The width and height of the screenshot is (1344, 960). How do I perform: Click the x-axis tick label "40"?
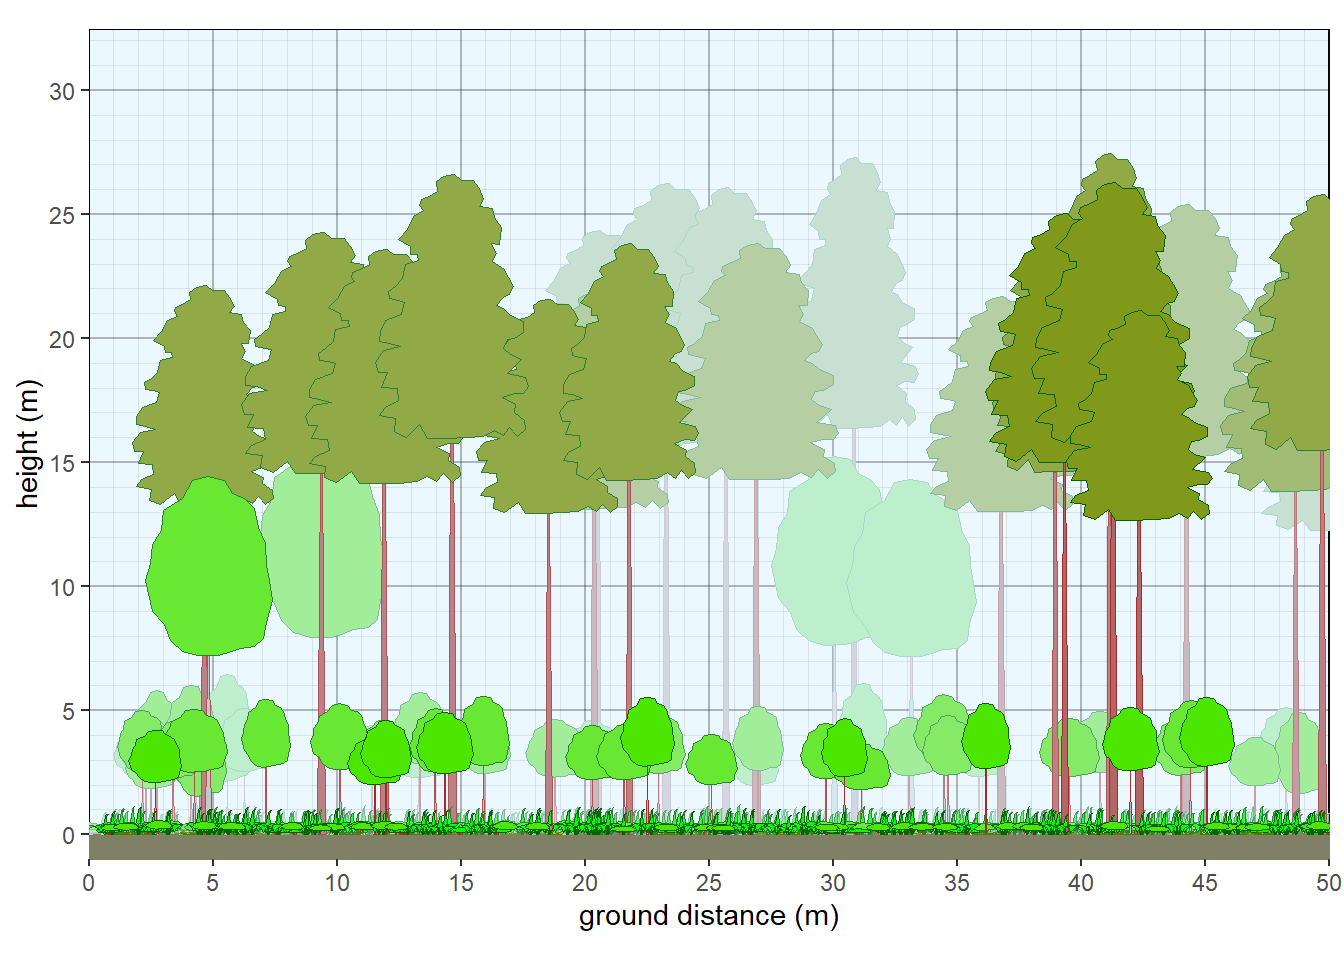pos(1081,883)
